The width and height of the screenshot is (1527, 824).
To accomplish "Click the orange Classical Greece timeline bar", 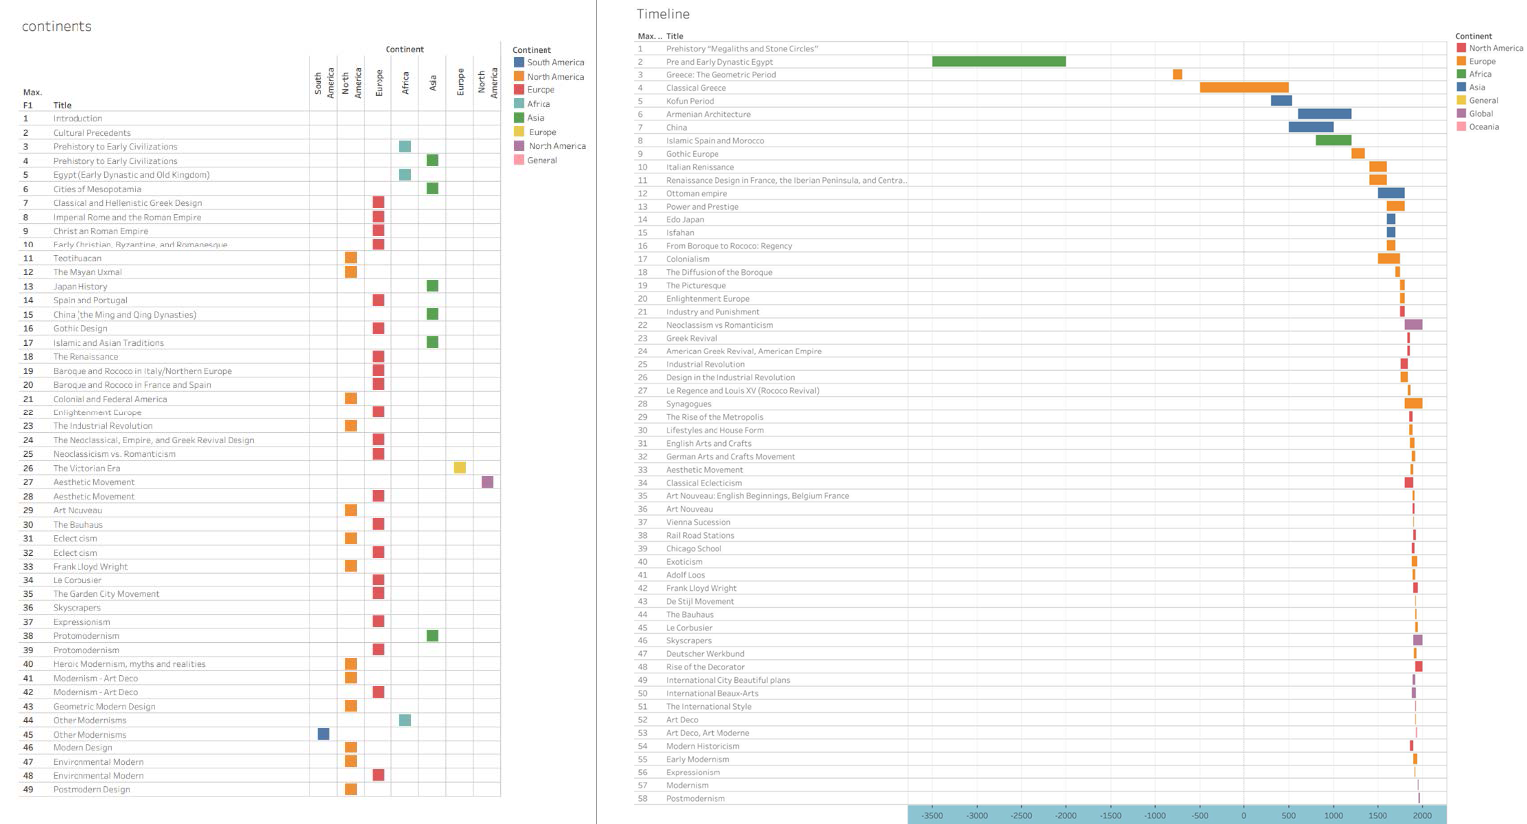I will click(1243, 88).
